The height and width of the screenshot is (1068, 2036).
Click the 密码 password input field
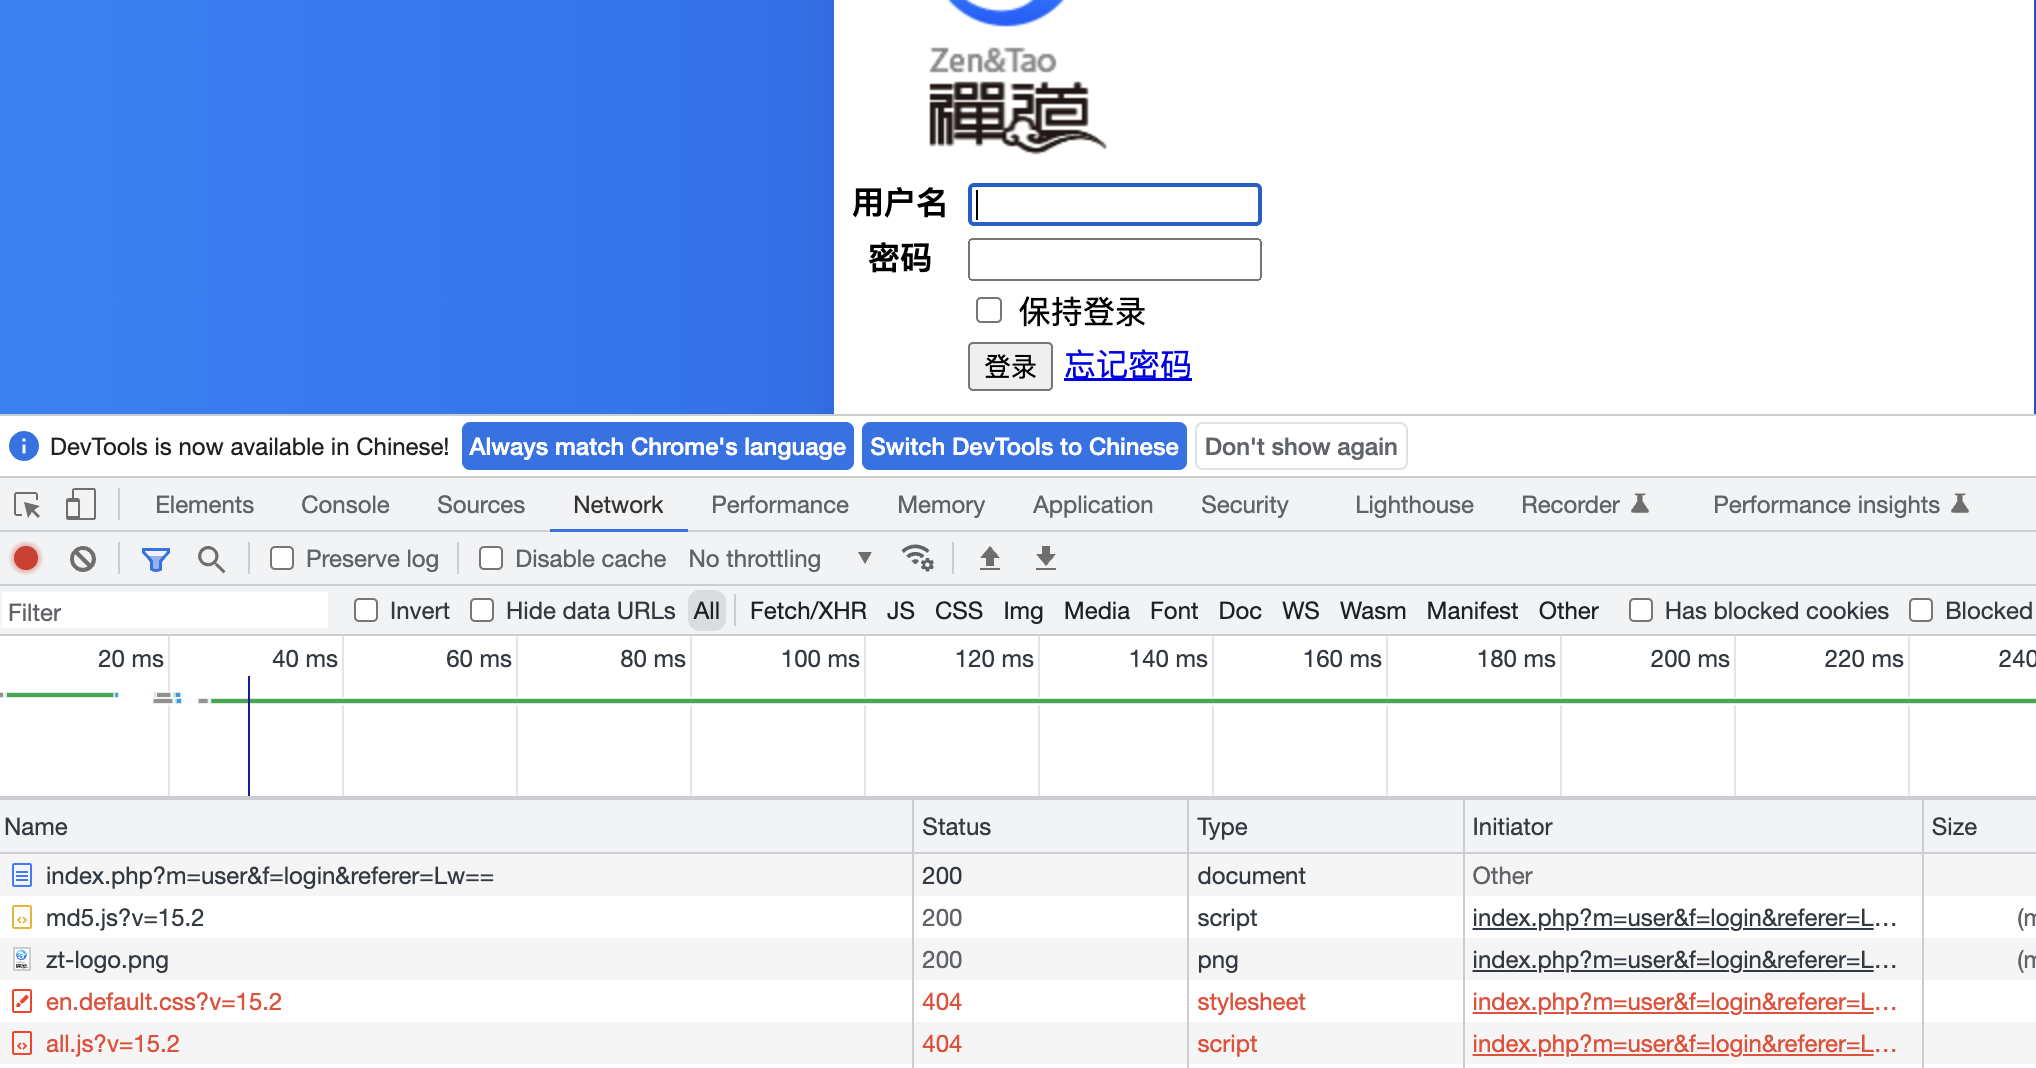coord(1115,259)
